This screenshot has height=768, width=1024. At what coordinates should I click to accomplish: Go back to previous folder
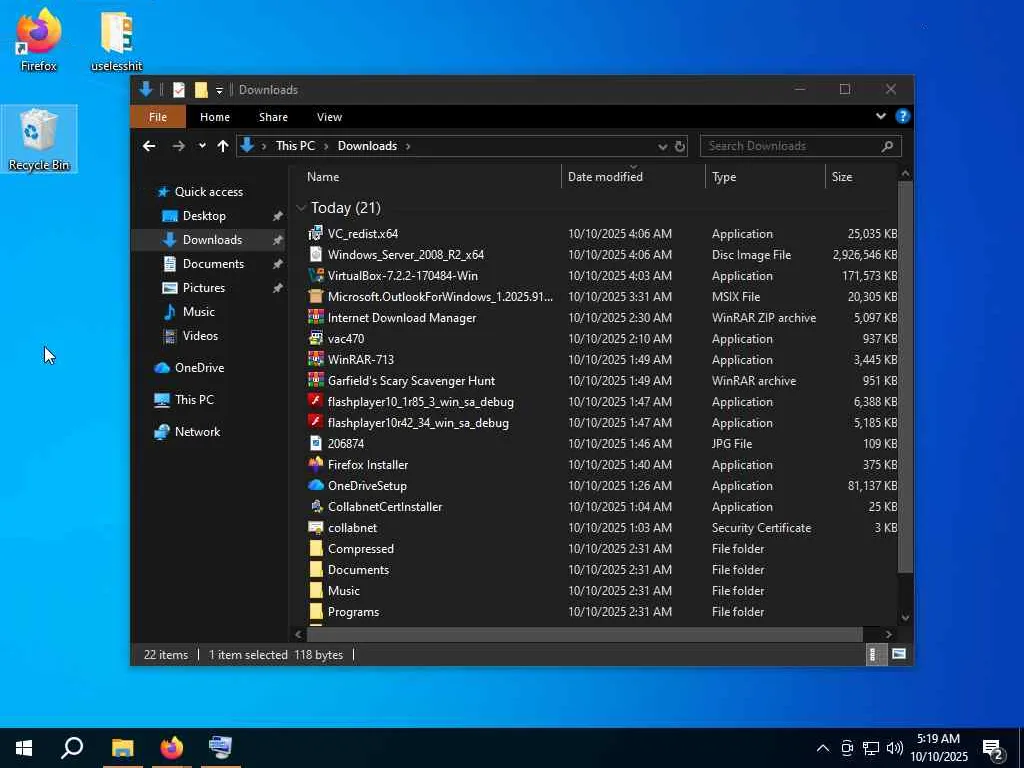point(149,146)
